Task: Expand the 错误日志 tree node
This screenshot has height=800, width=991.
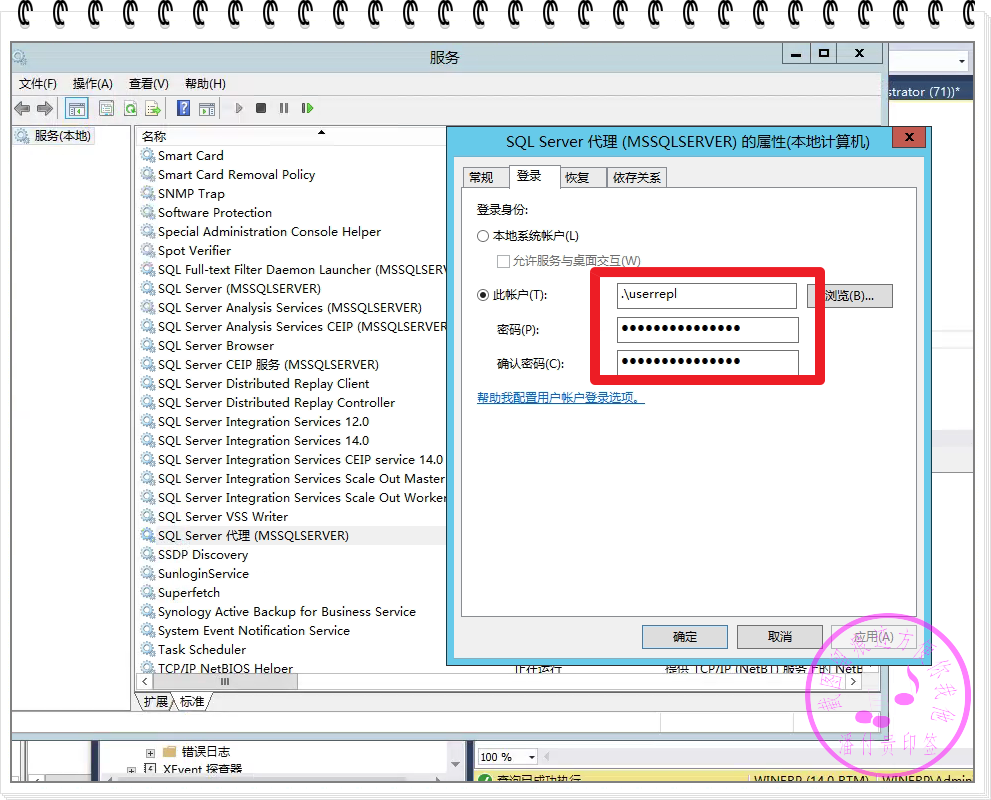Action: (150, 753)
